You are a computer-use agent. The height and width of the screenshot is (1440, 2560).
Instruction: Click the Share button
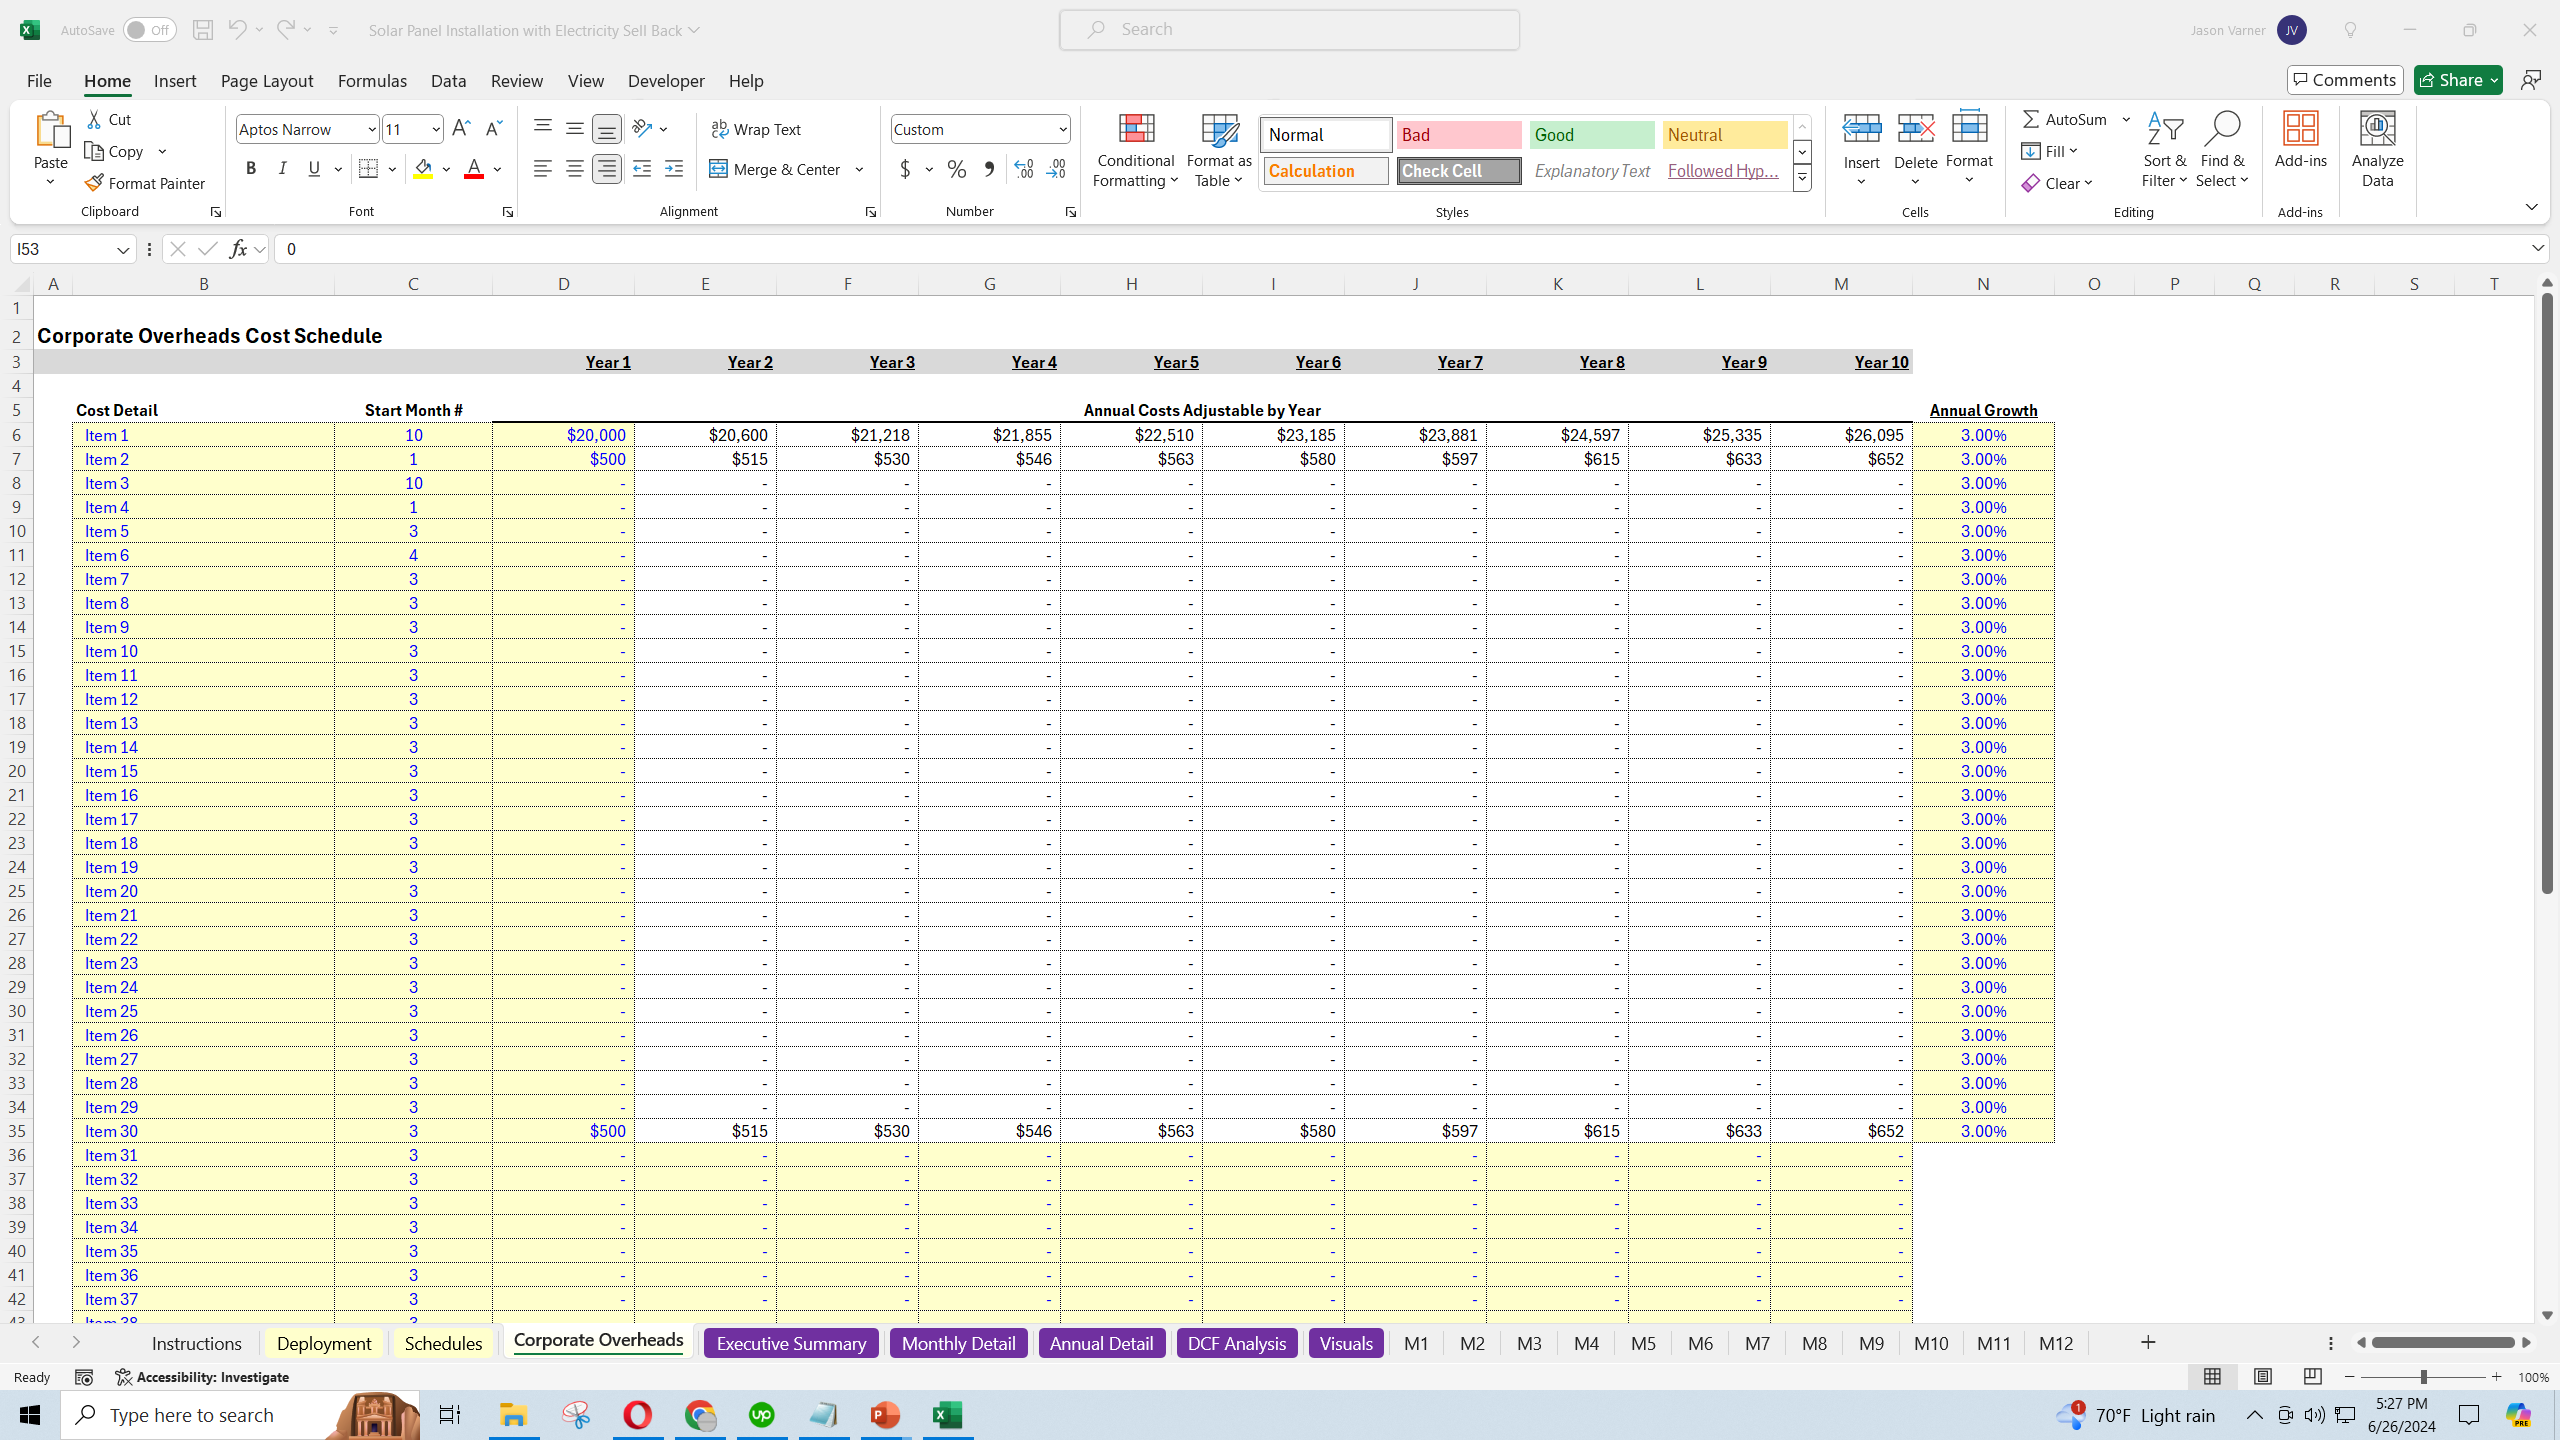coord(2458,80)
